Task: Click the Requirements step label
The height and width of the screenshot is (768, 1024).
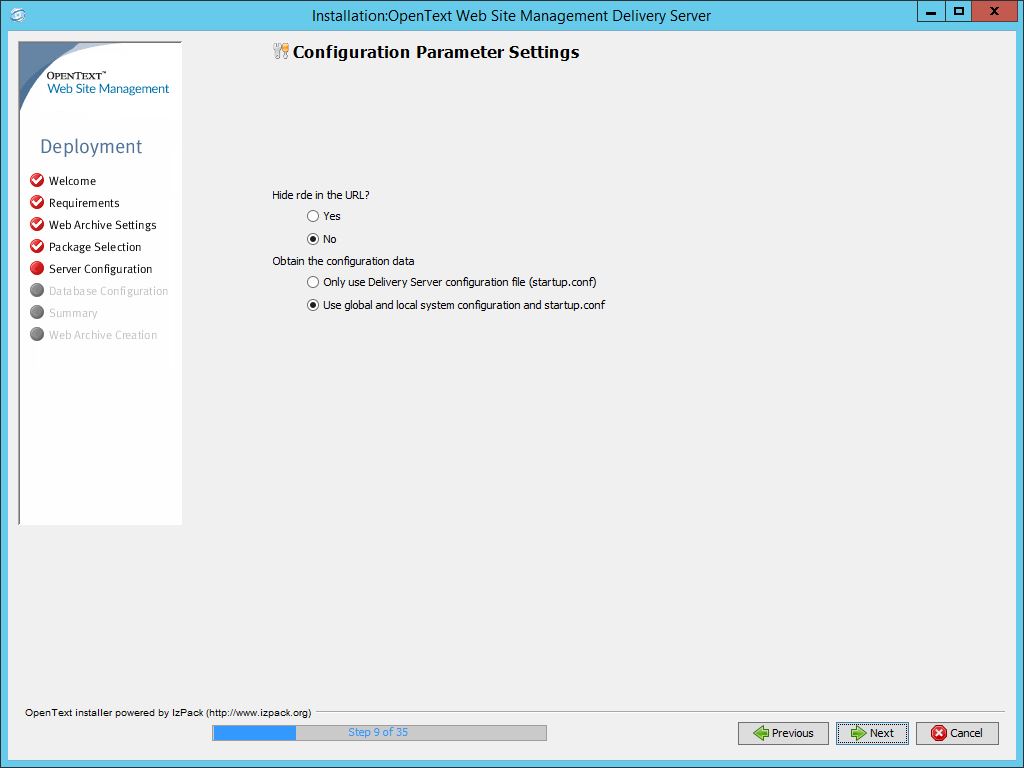Action: pos(84,203)
